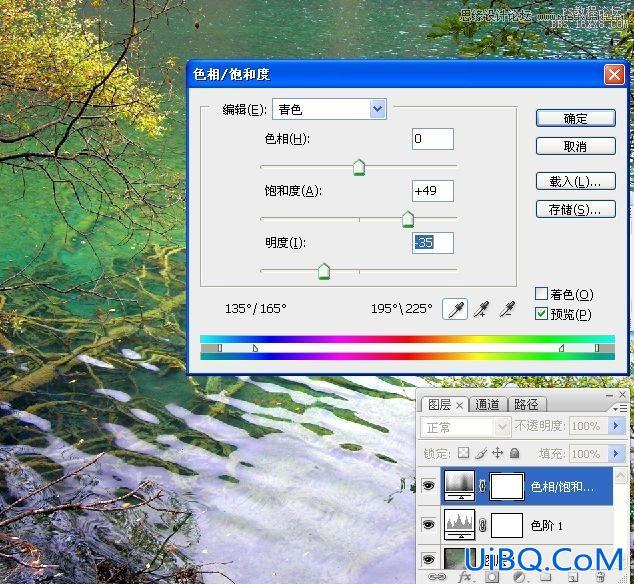Click the left inner triangle falloff marker

coord(255,348)
